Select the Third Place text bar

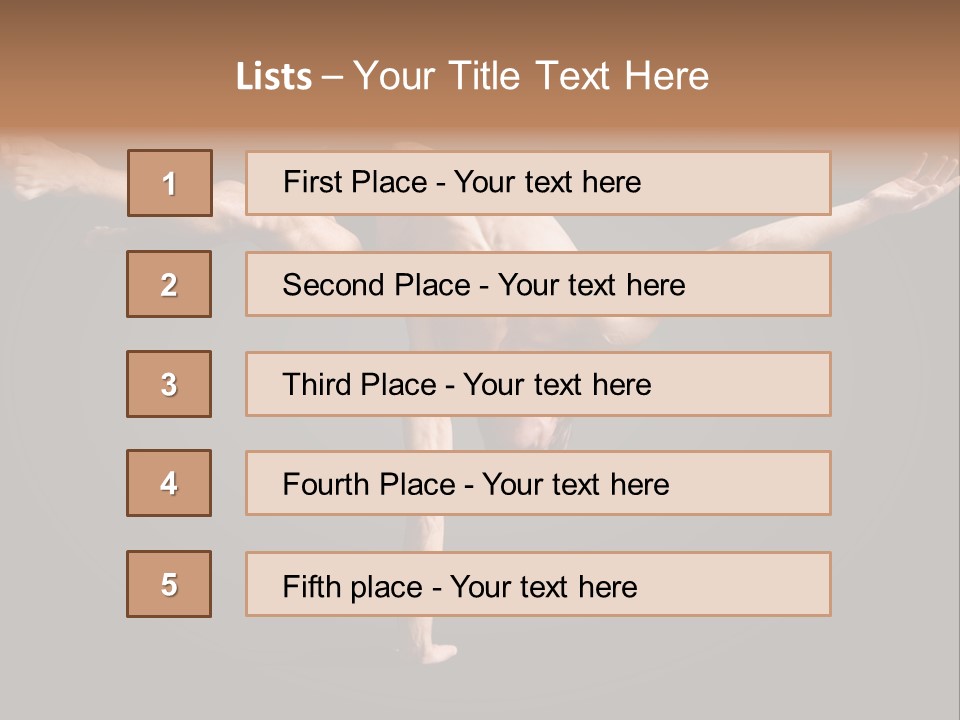pos(538,384)
